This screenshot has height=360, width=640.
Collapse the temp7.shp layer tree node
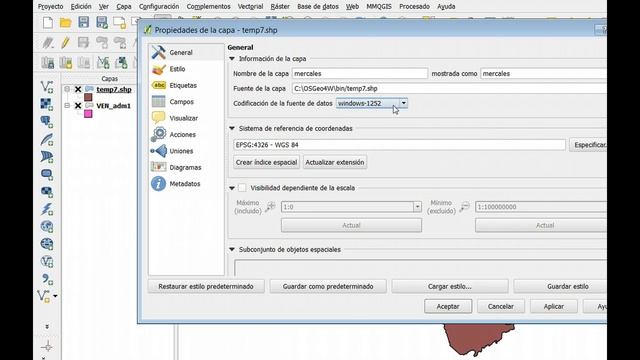67,89
